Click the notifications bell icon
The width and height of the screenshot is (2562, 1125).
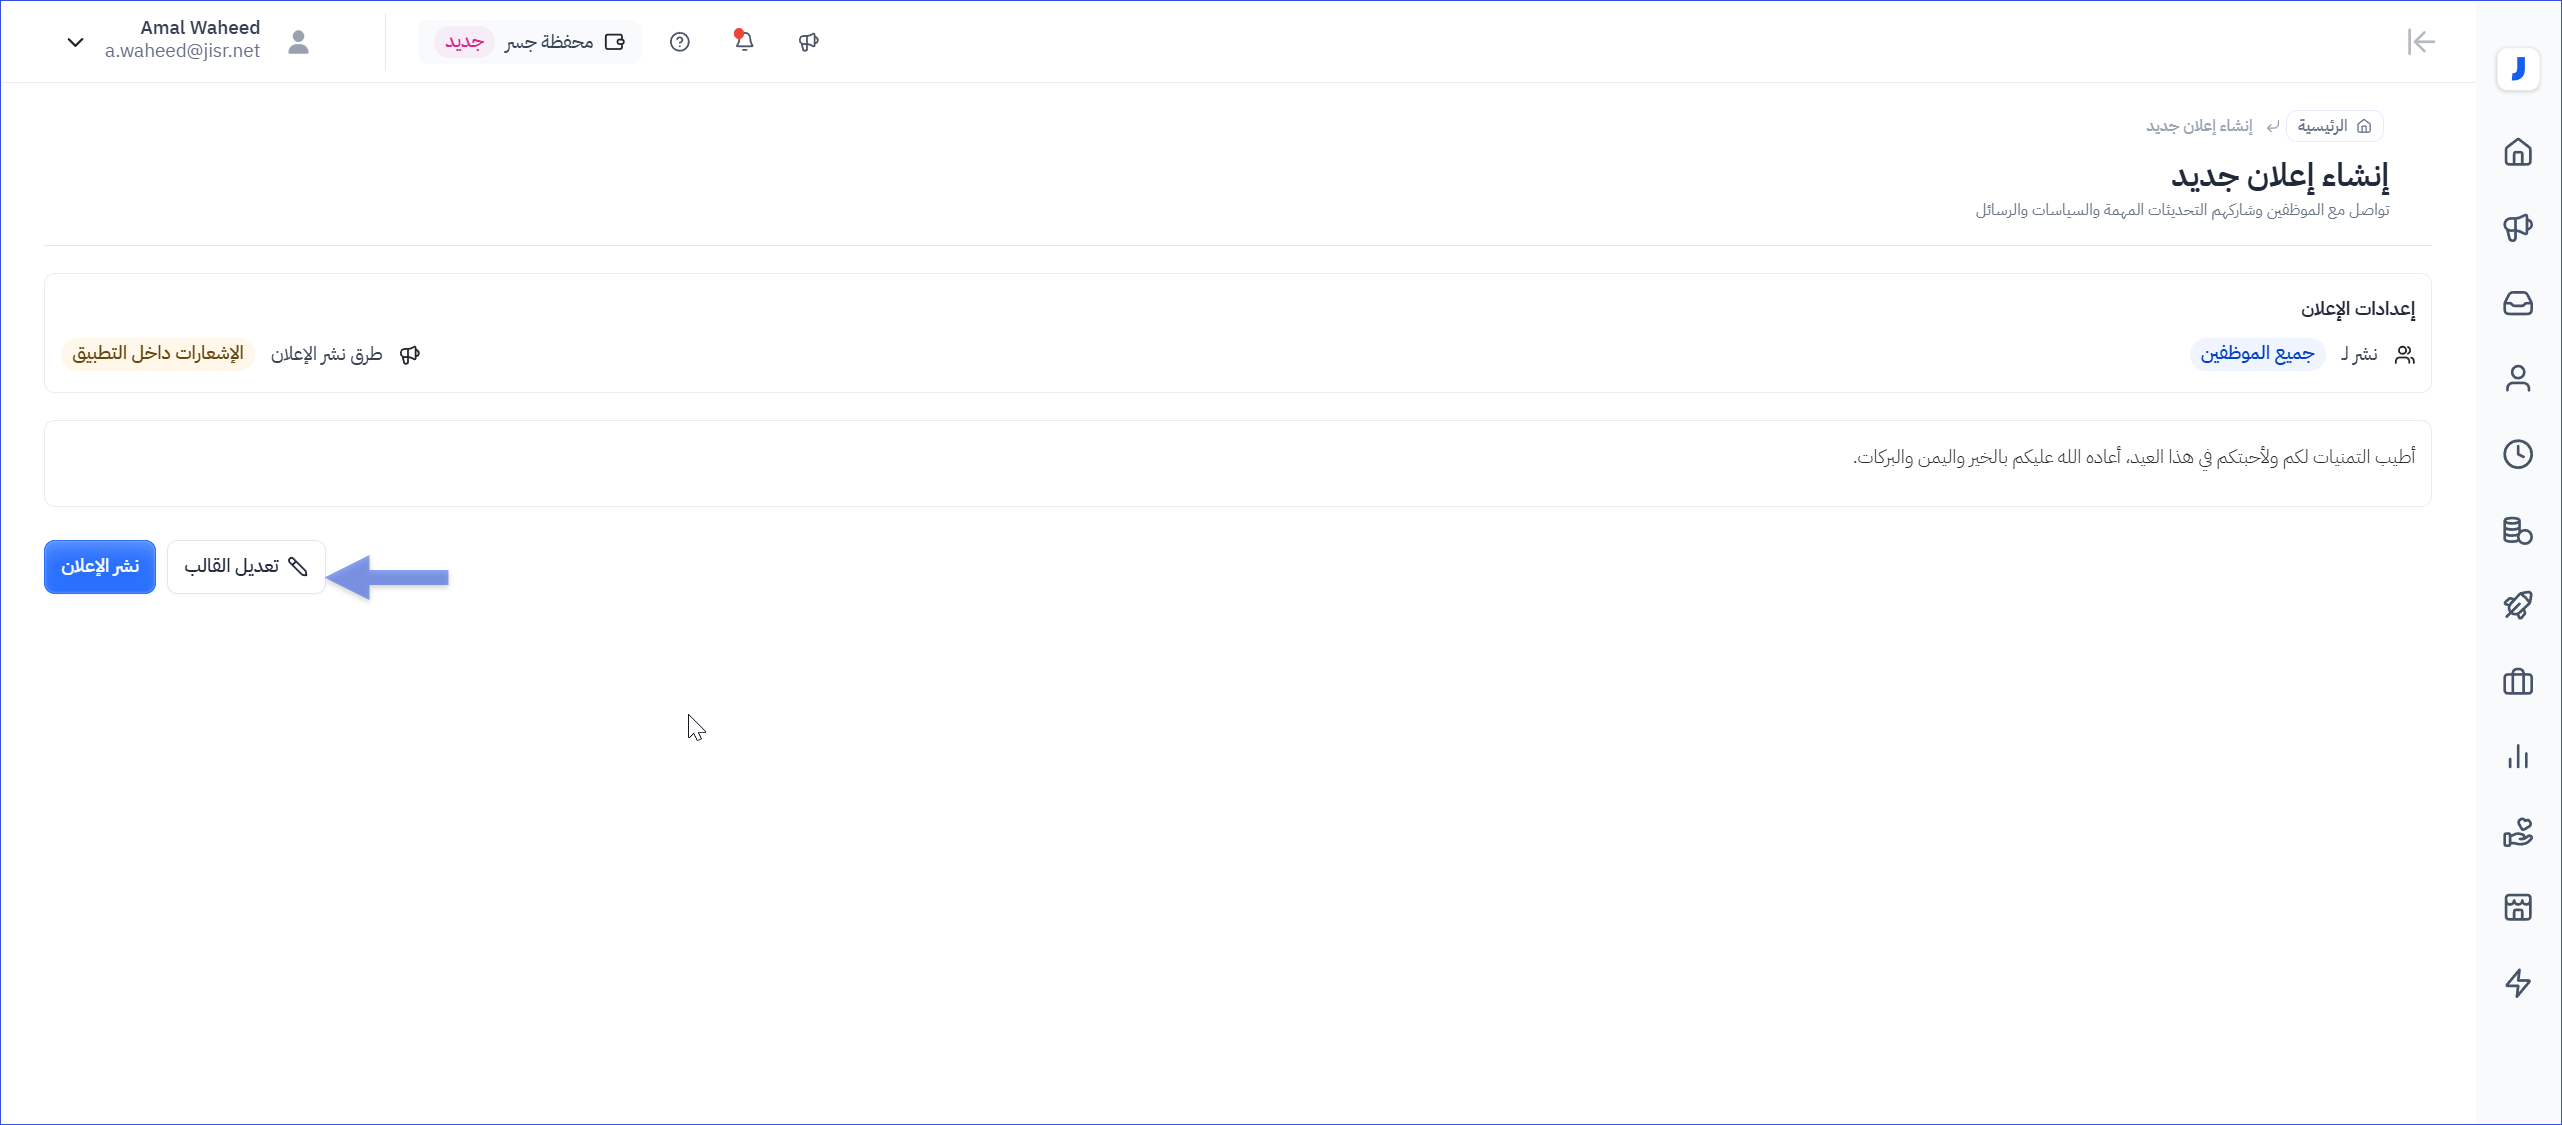click(744, 41)
